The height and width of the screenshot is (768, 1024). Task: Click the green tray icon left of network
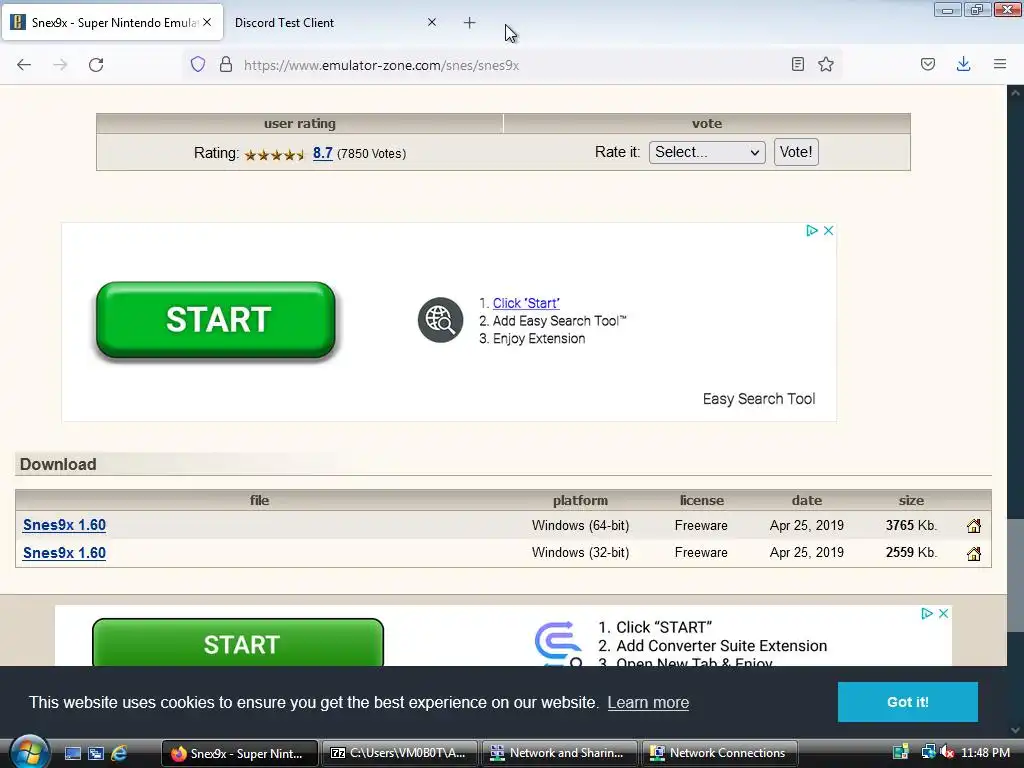pyautogui.click(x=901, y=752)
